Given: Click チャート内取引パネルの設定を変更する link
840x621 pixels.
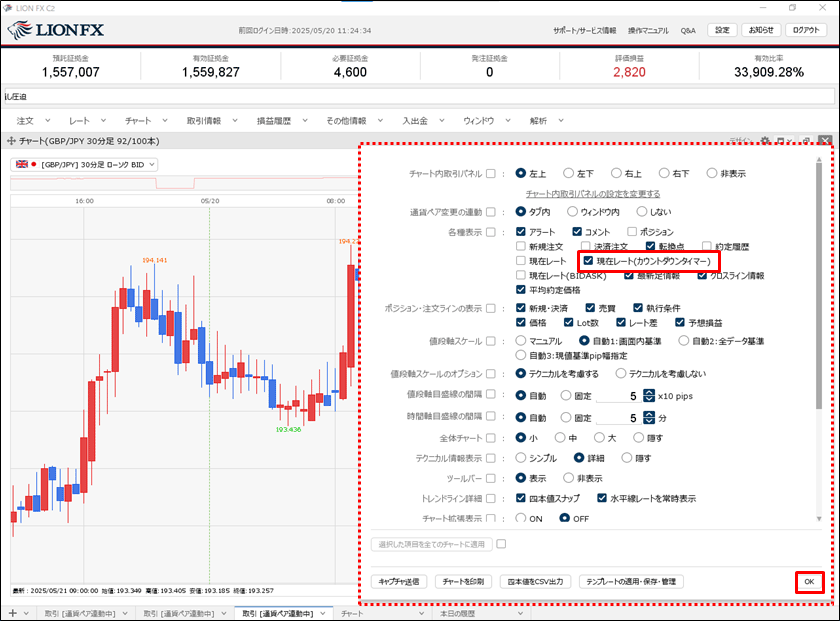Looking at the screenshot, I should tap(592, 193).
